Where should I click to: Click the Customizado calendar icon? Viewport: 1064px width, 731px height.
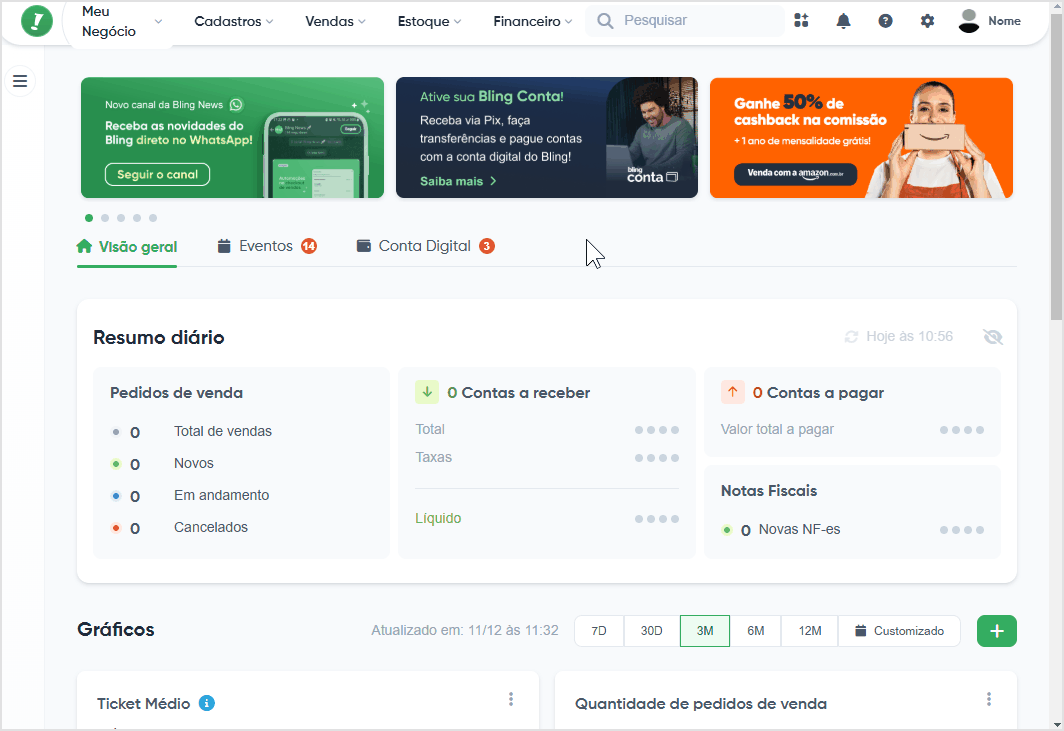point(860,631)
